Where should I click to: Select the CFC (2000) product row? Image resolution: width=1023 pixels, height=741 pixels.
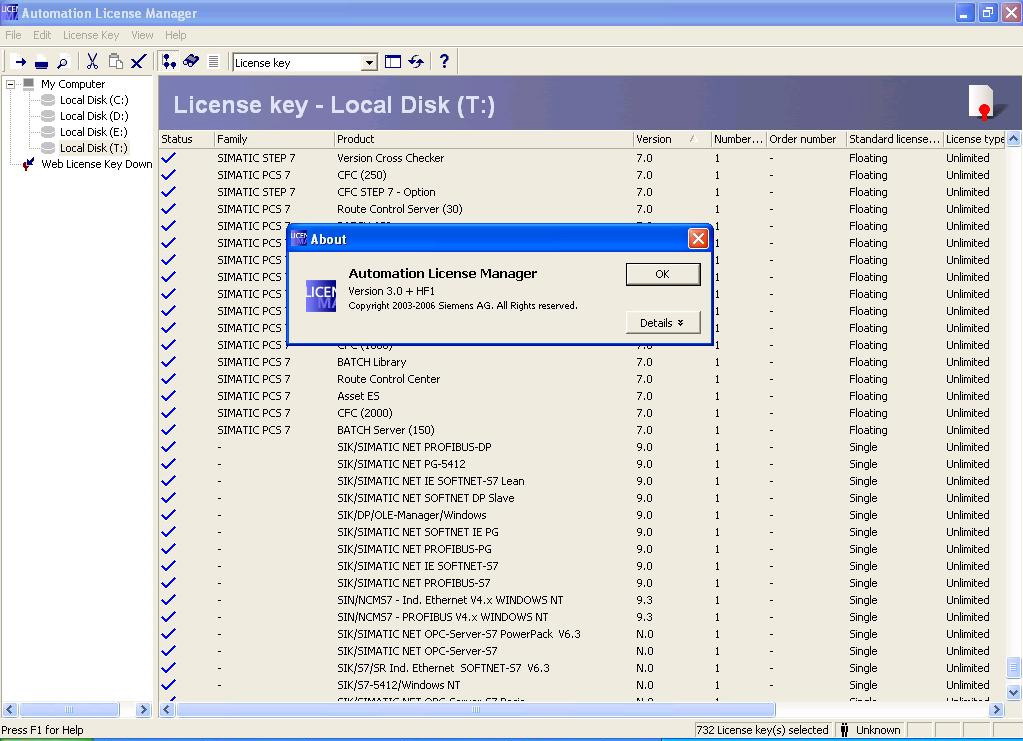click(x=583, y=413)
